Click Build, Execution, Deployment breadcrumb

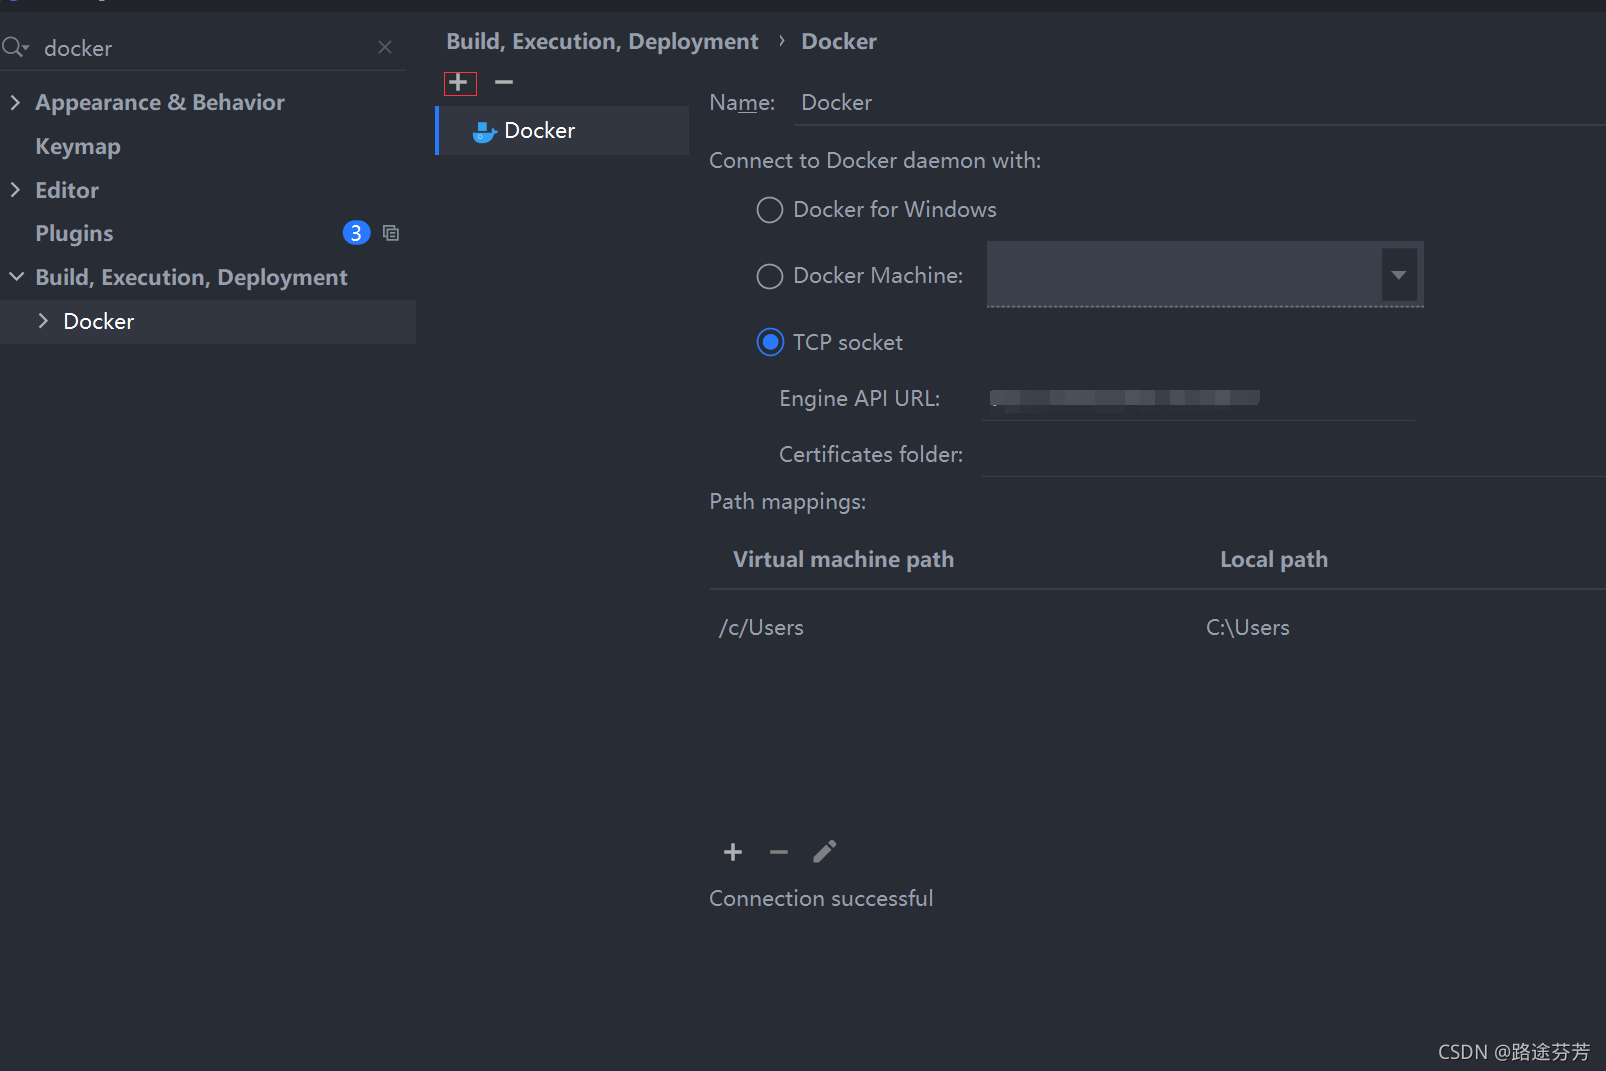602,41
